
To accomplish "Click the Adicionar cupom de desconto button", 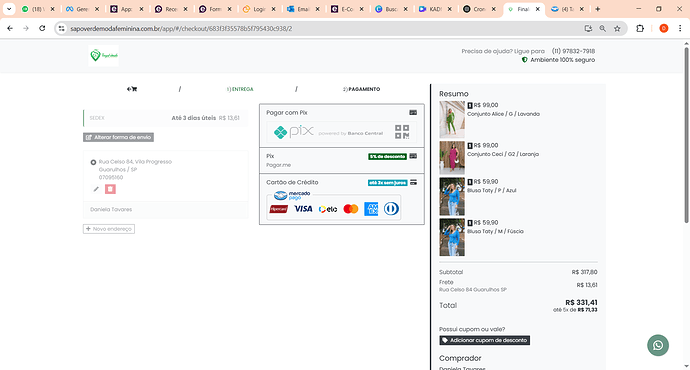I will pos(484,340).
